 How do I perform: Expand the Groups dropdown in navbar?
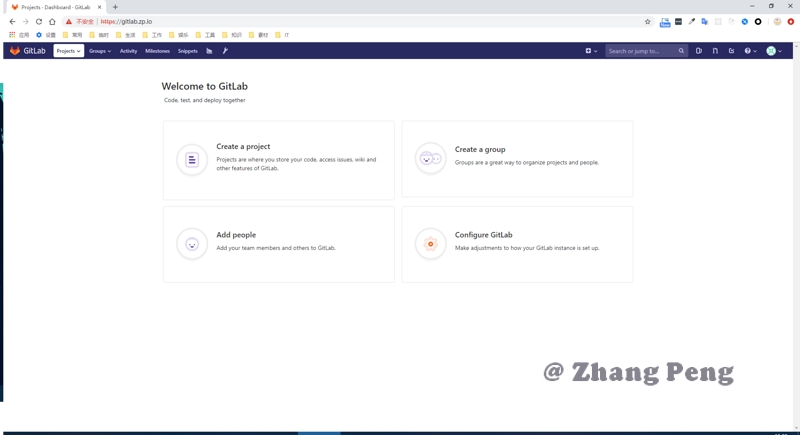click(100, 51)
